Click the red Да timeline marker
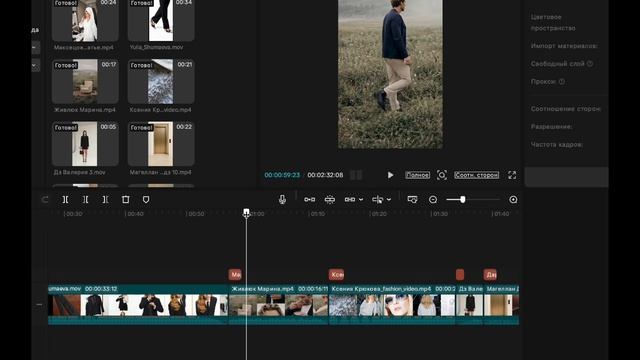Screen dimensions: 640x360 point(490,275)
